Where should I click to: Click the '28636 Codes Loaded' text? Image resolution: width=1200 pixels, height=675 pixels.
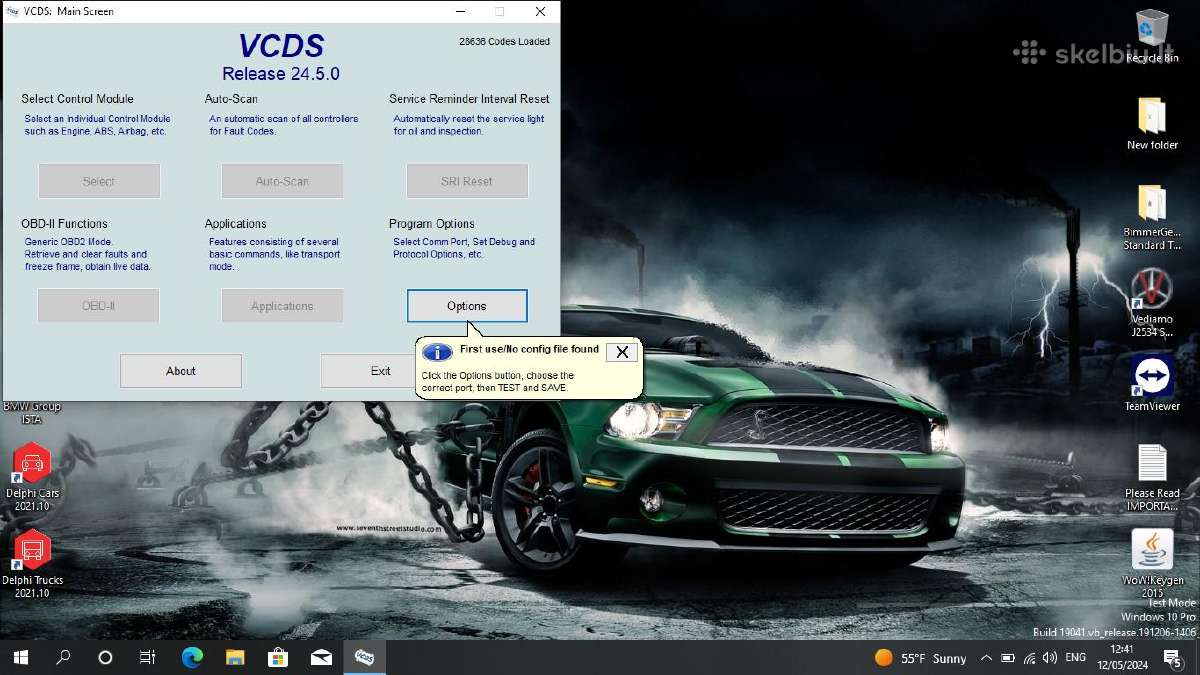click(x=504, y=42)
